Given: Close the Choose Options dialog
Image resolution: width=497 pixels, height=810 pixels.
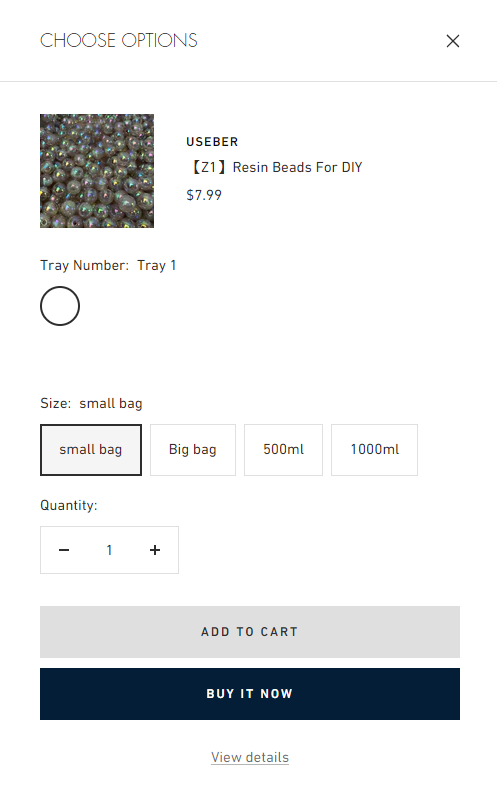Looking at the screenshot, I should [453, 41].
